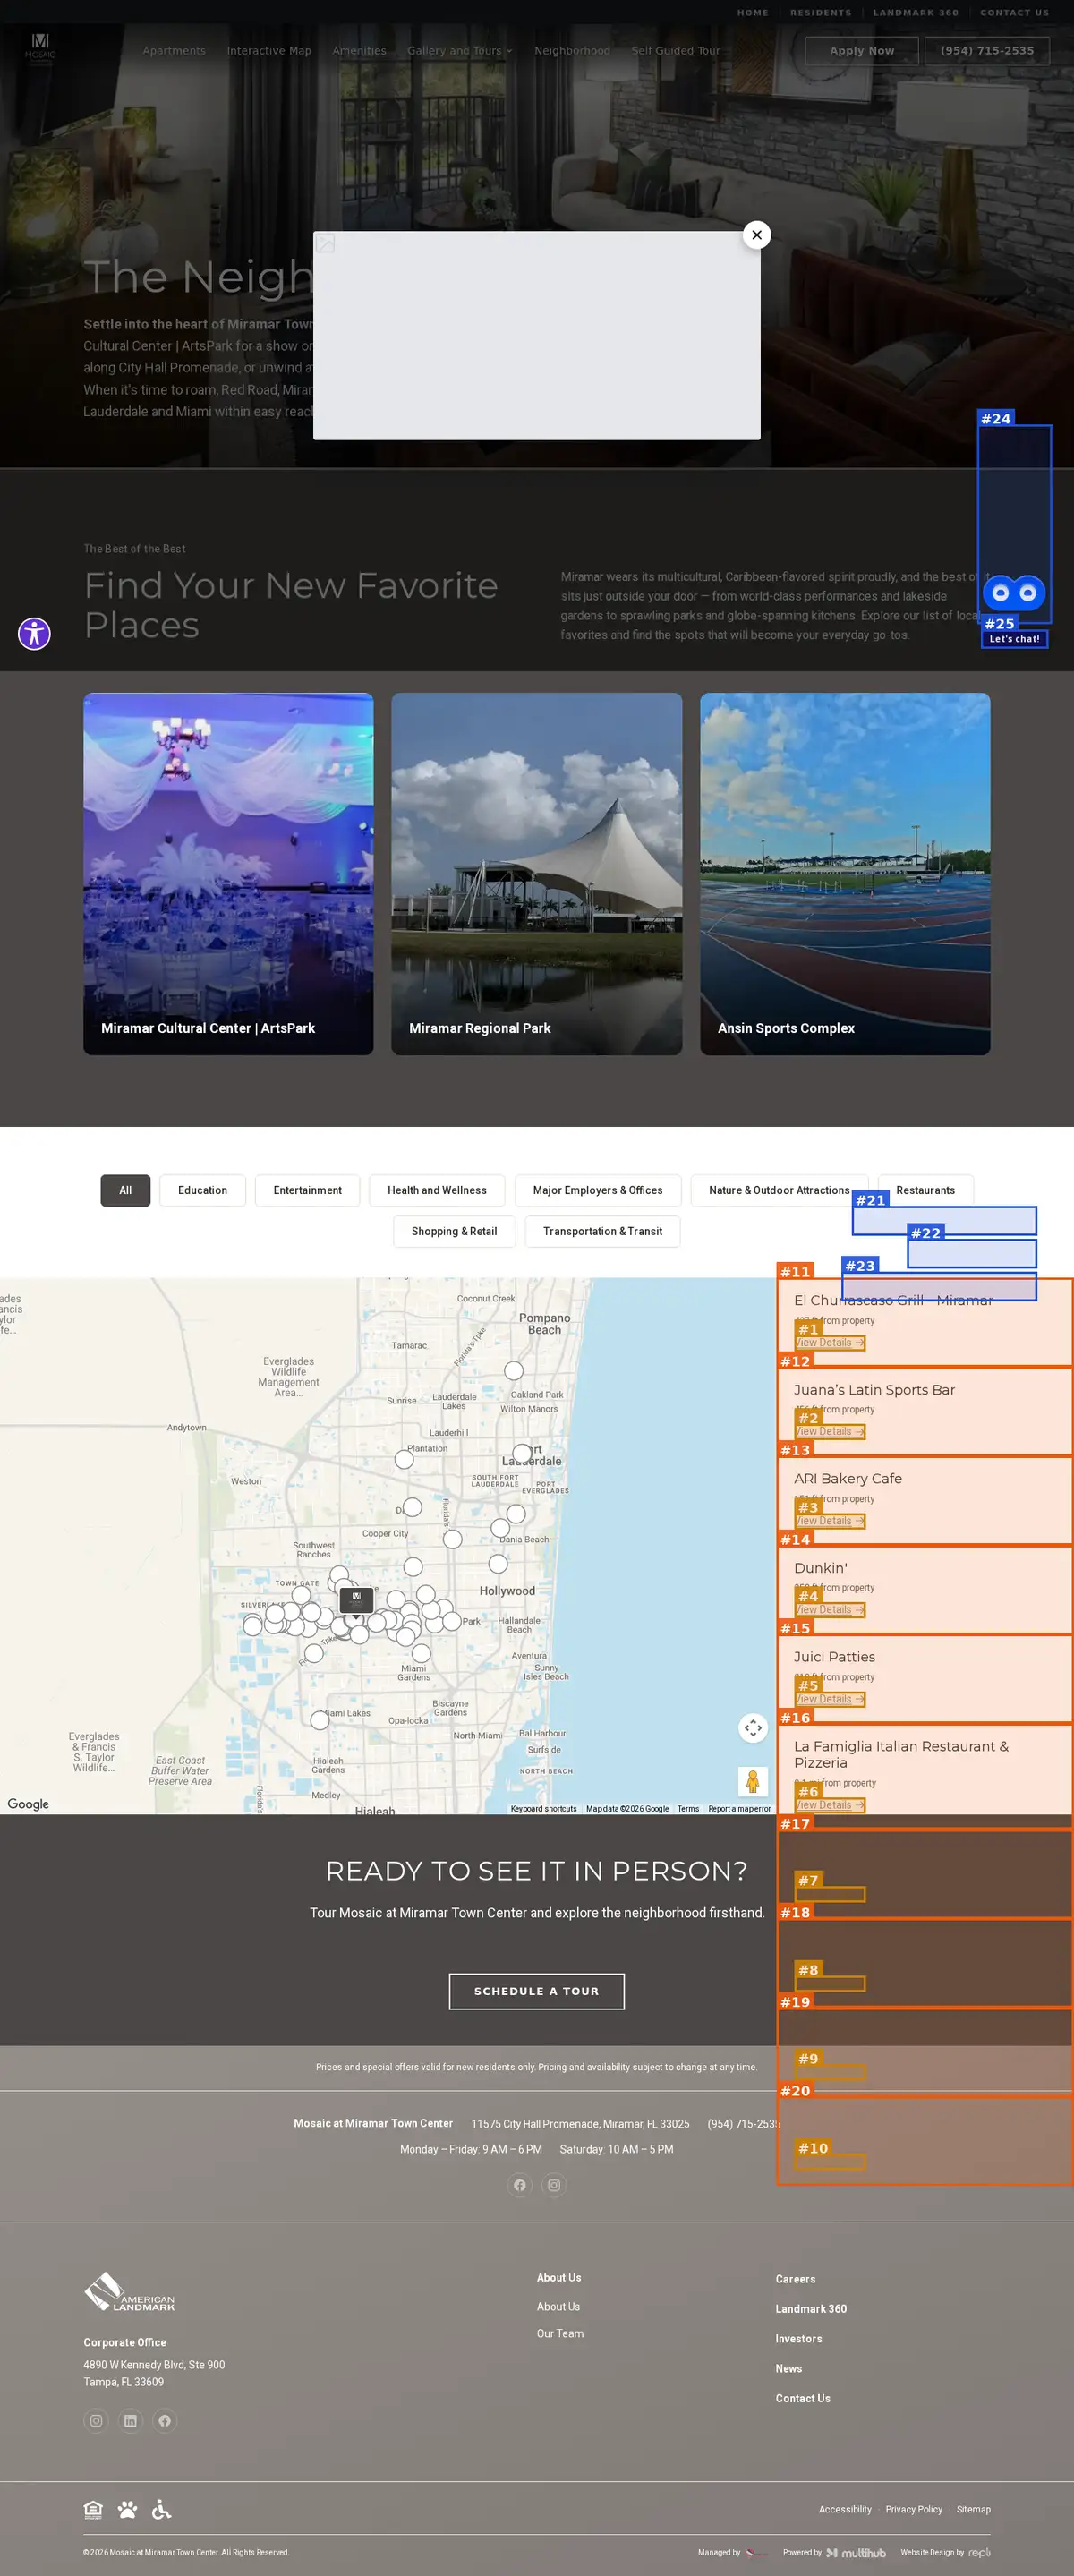Viewport: 1074px width, 2576px height.
Task: View details for Juana's Latin Sports Bar
Action: click(x=829, y=1431)
